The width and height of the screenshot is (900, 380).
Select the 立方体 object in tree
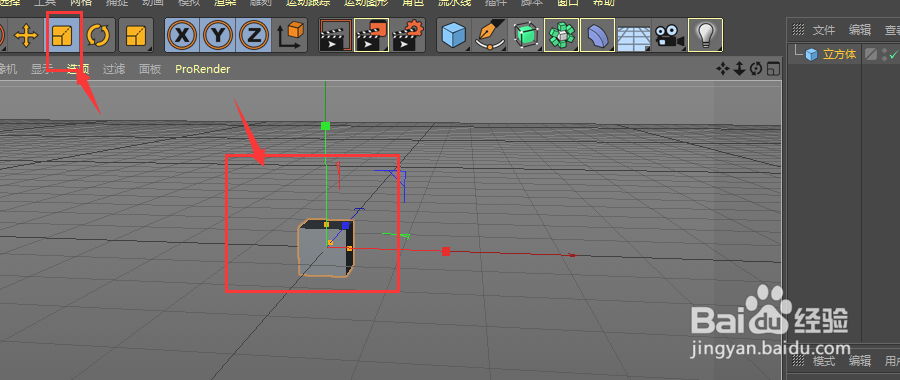[839, 55]
